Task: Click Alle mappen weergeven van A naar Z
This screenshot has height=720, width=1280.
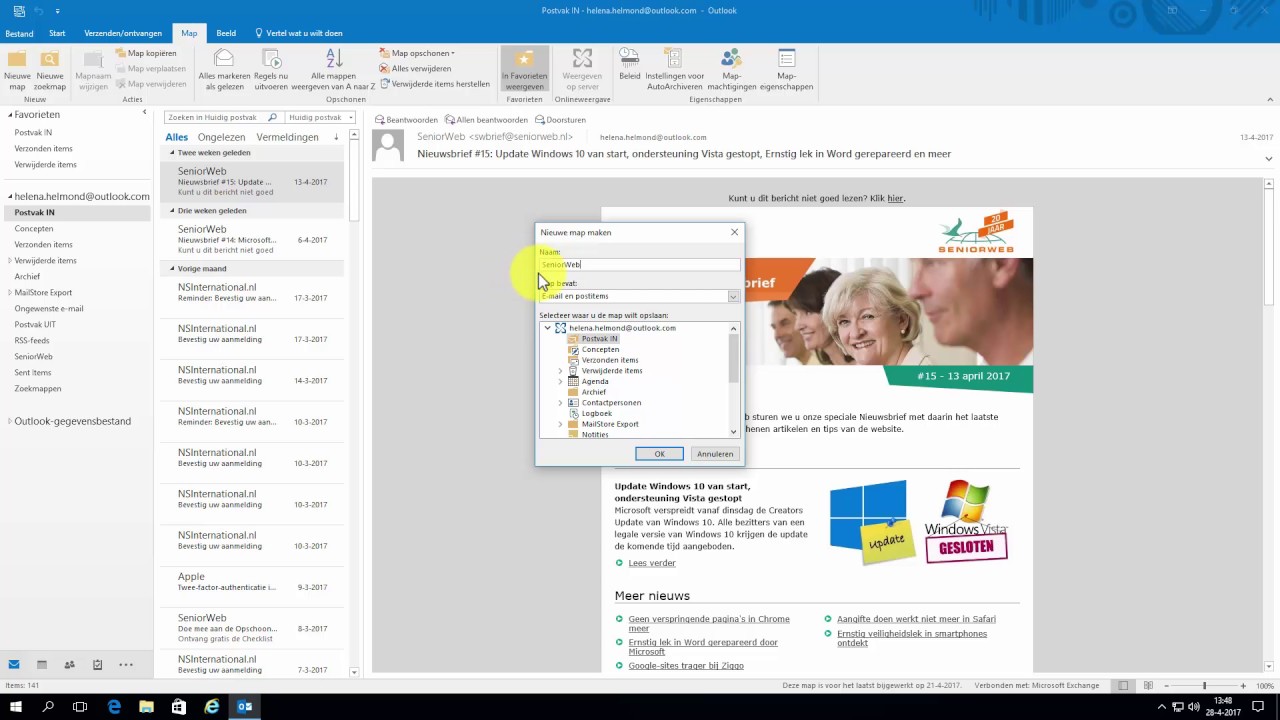Action: [x=333, y=69]
